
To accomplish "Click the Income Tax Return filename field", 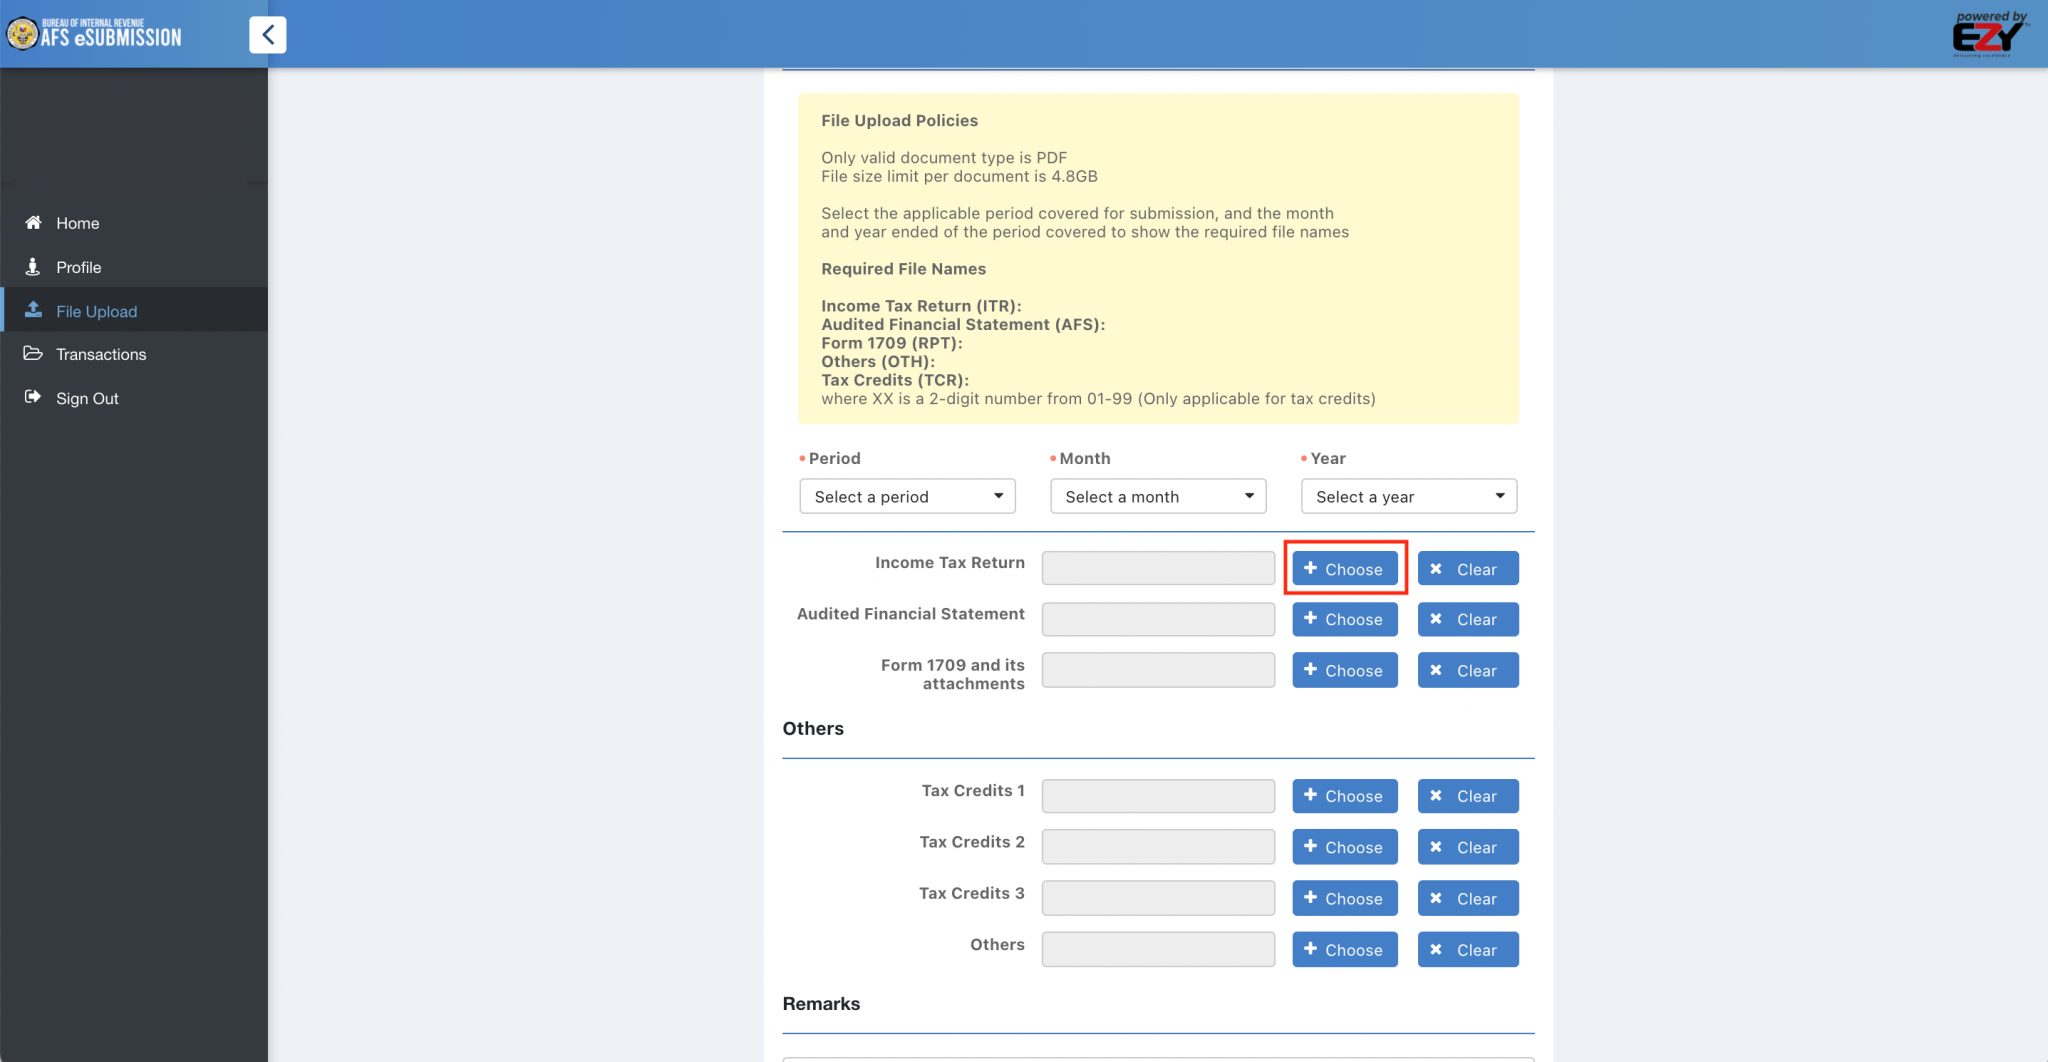I will (1157, 567).
